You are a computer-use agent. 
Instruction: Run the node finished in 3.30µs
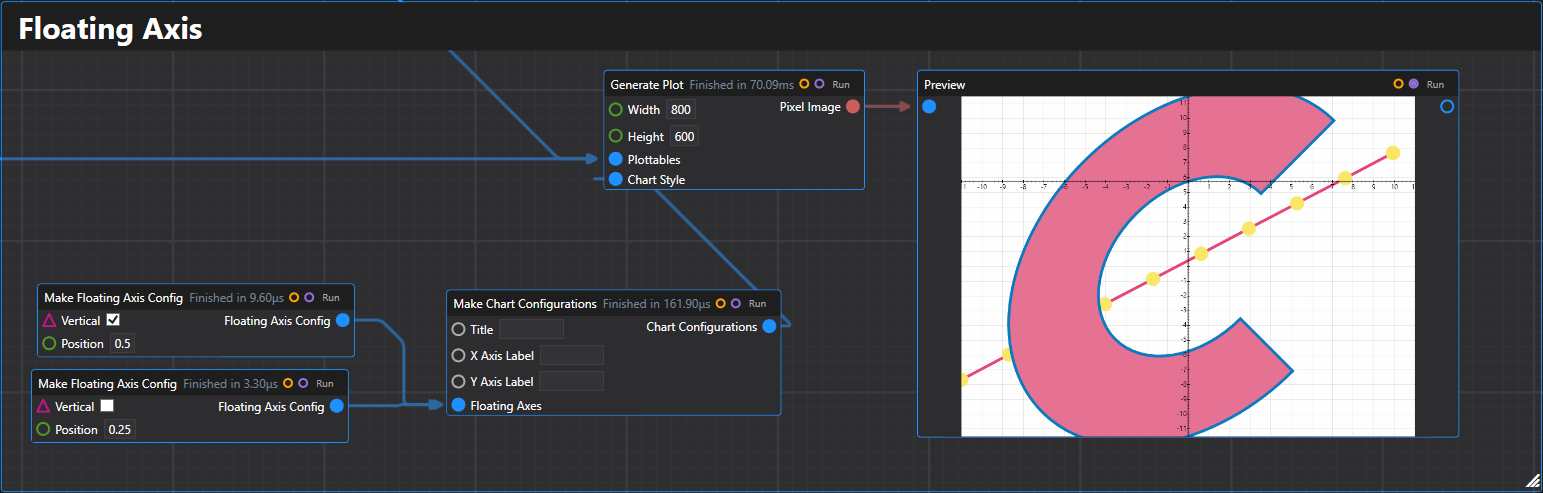[325, 384]
